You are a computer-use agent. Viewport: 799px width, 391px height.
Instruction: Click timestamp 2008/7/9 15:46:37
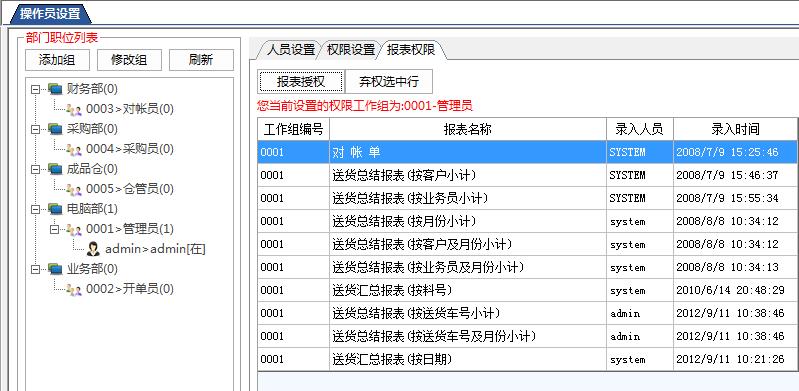point(727,175)
